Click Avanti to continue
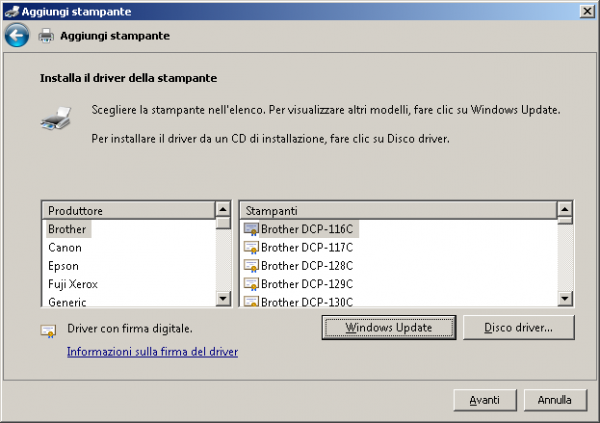This screenshot has width=600, height=423. tap(484, 399)
